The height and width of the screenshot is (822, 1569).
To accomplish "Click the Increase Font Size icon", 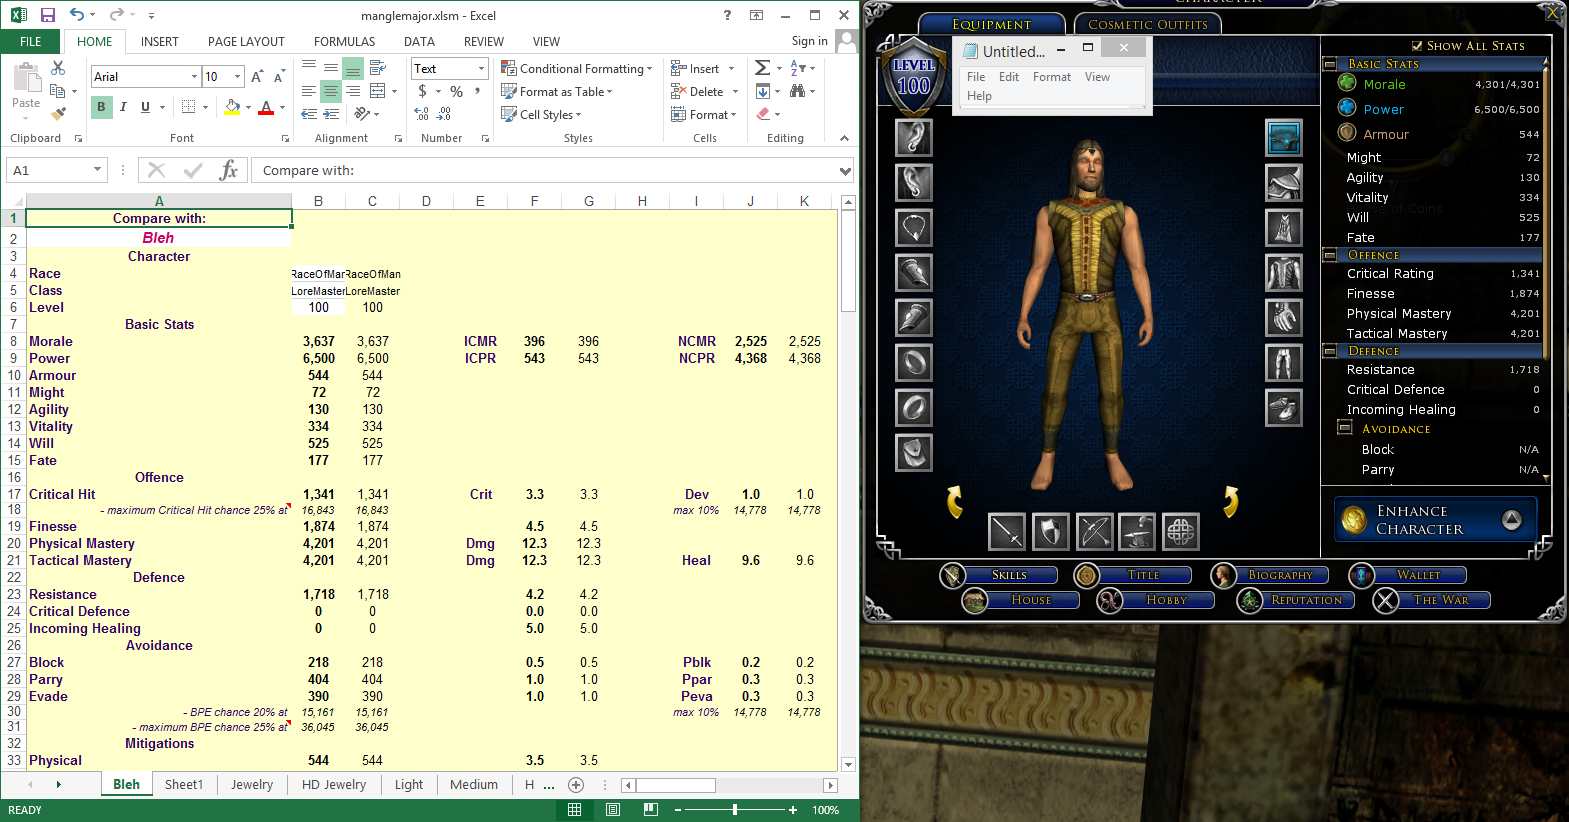I will (257, 77).
